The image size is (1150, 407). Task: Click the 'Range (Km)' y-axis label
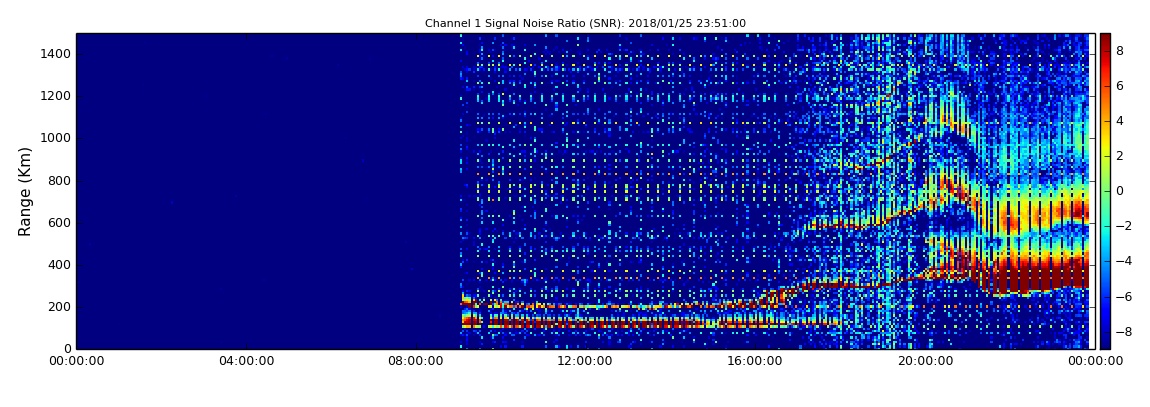25,191
